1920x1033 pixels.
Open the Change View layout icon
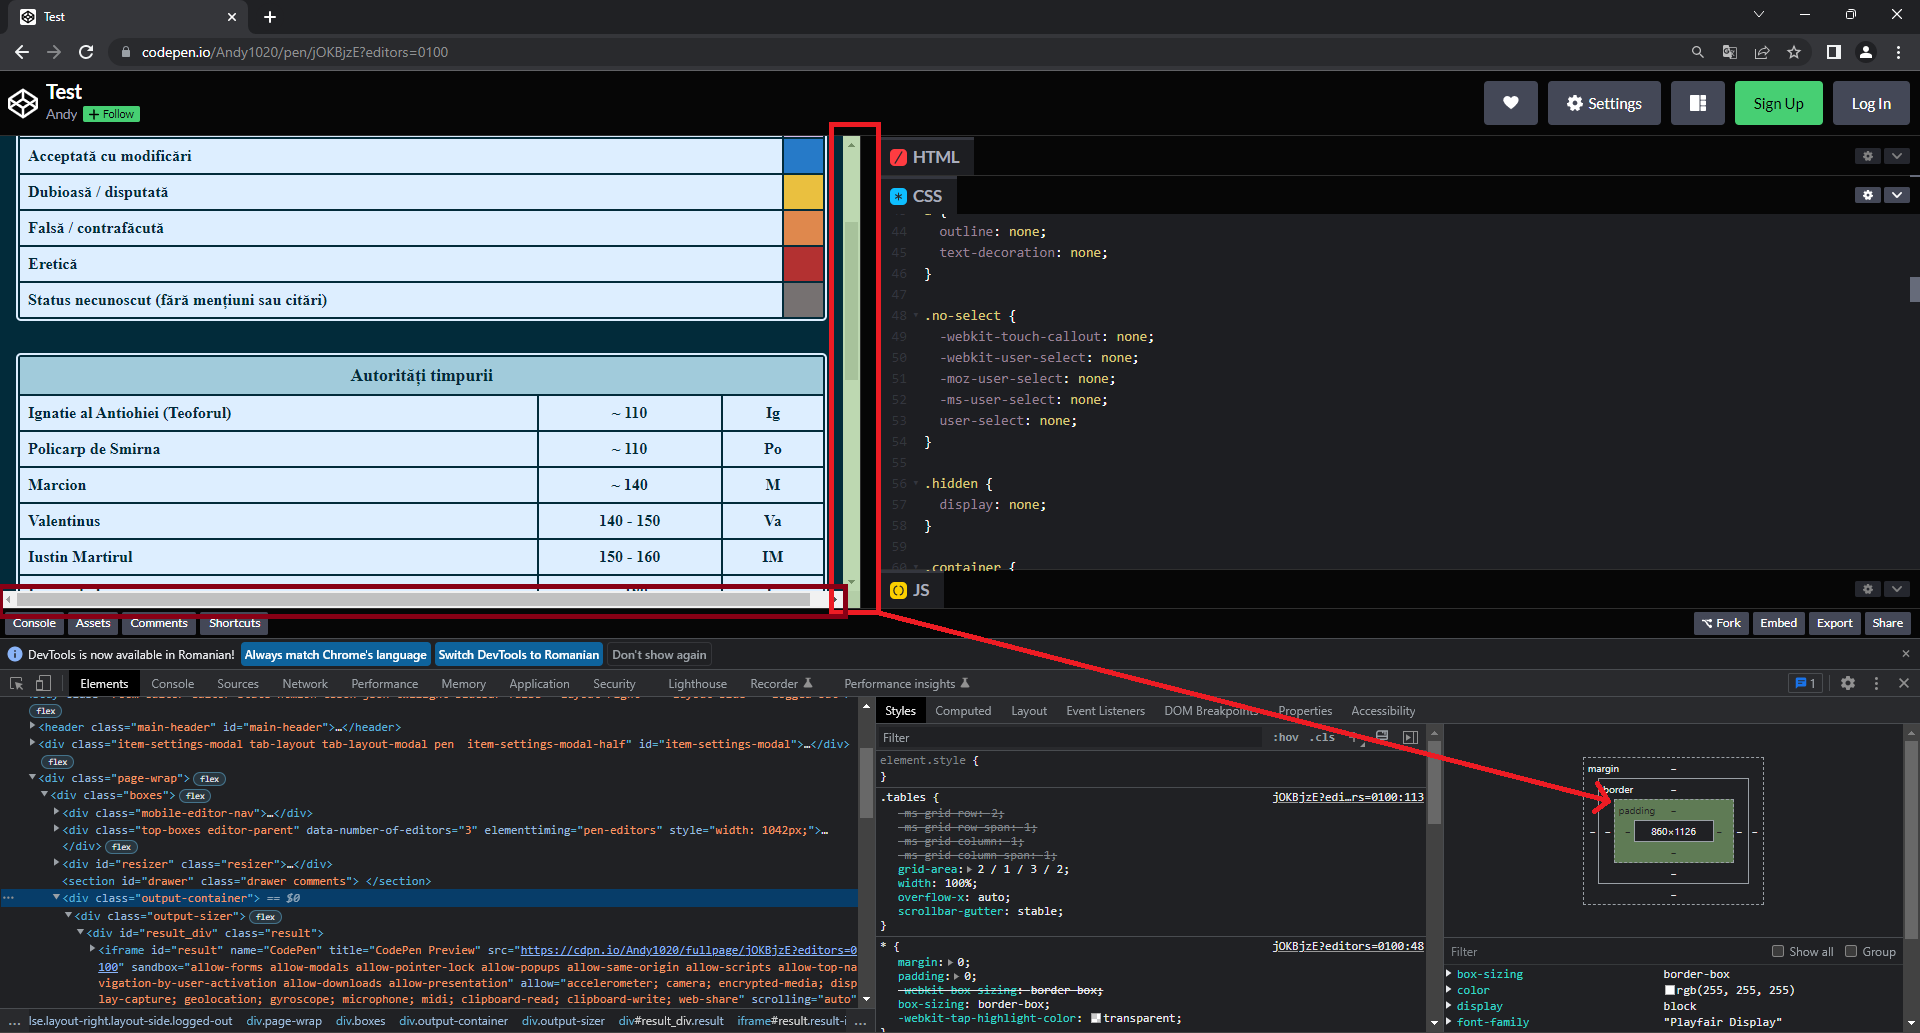1697,103
